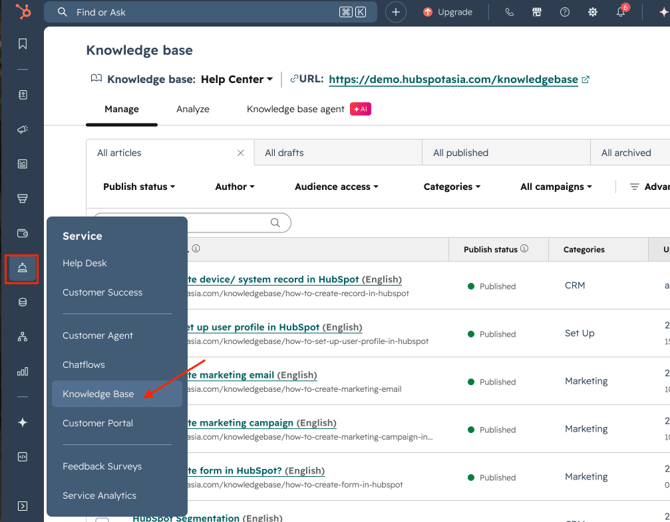The image size is (670, 522).
Task: Open the Publish status filter dropdown
Action: pyautogui.click(x=139, y=187)
